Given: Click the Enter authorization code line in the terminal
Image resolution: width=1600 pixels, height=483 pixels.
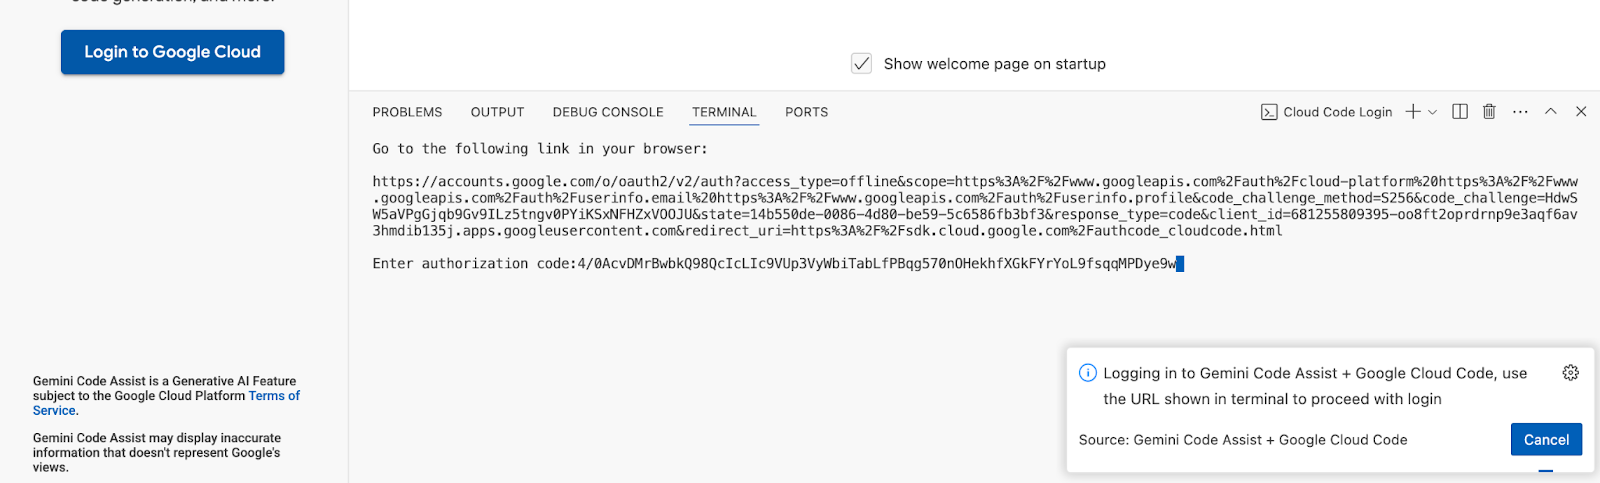Looking at the screenshot, I should click(777, 264).
